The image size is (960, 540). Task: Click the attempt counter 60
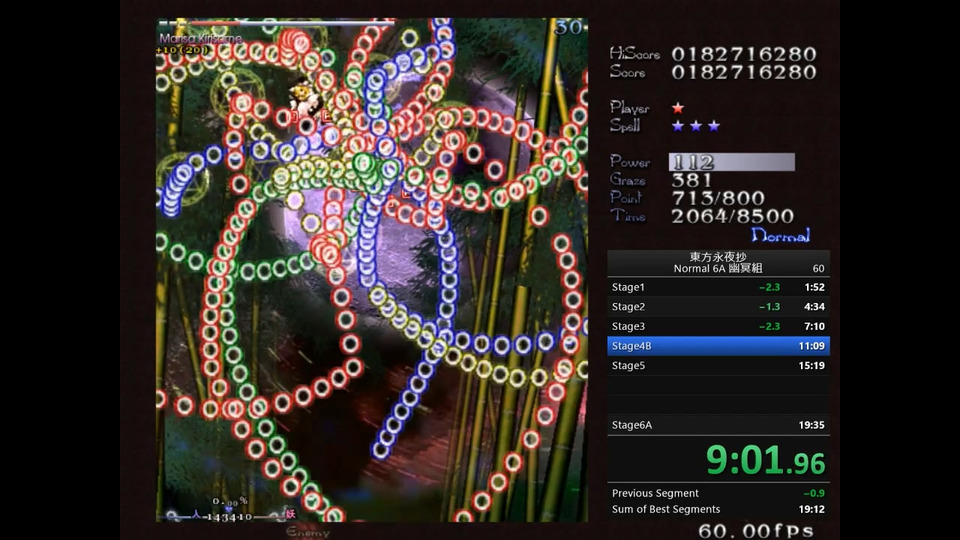pos(819,269)
